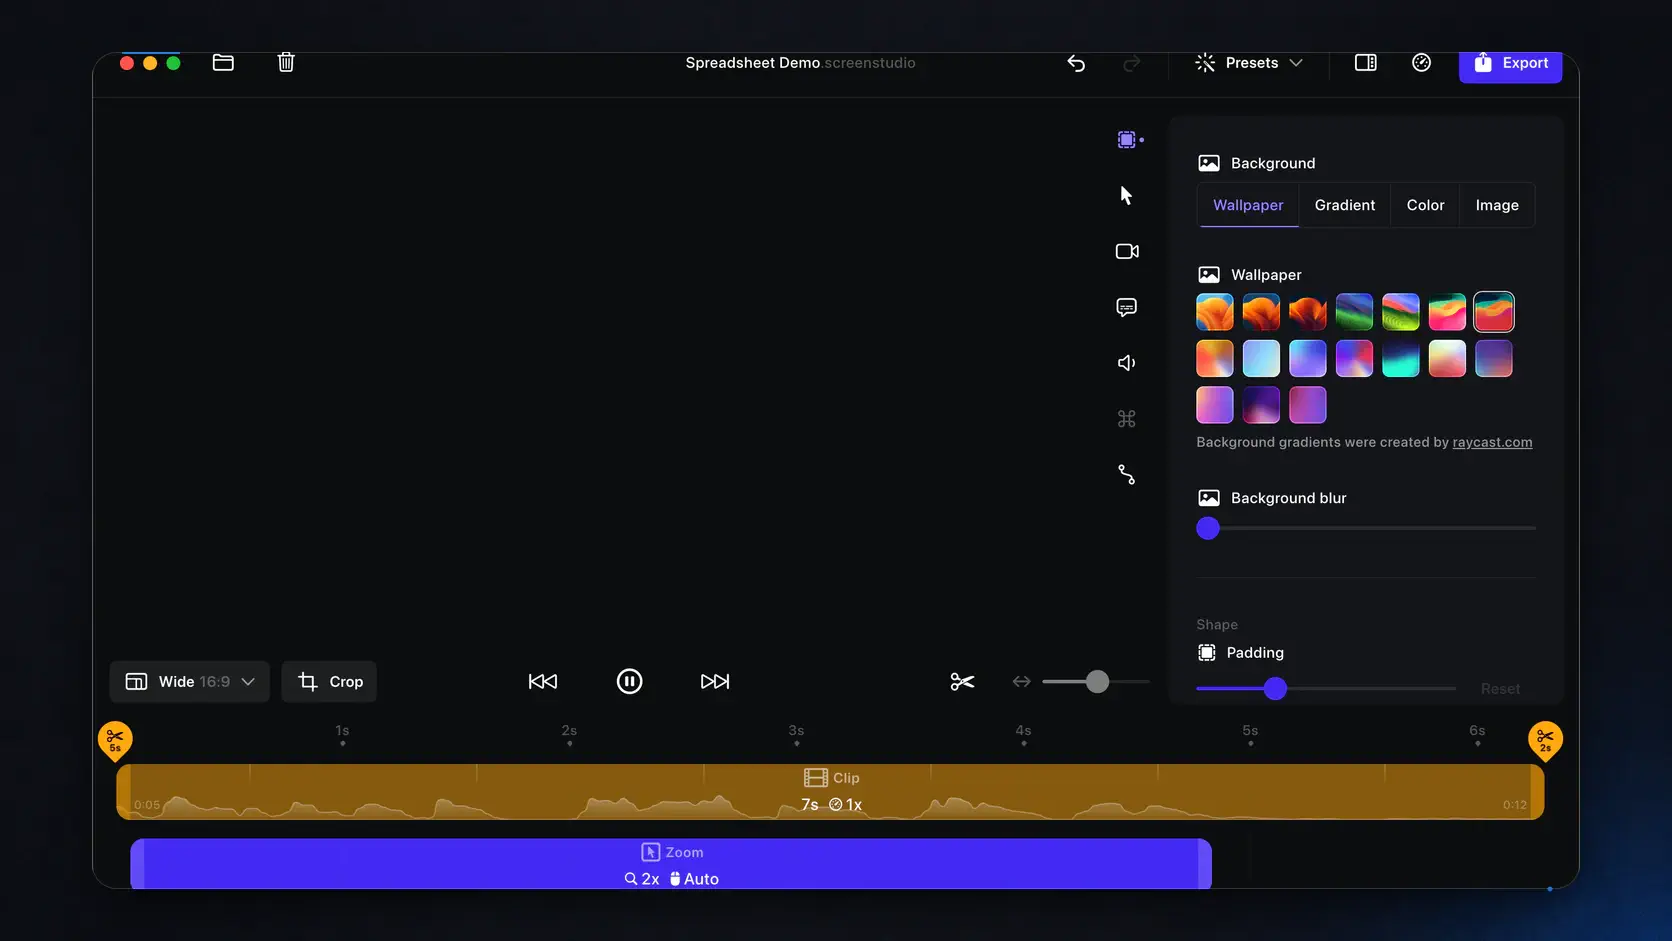Open the cursor settings tab
This screenshot has height=941, width=1672.
[1127, 195]
